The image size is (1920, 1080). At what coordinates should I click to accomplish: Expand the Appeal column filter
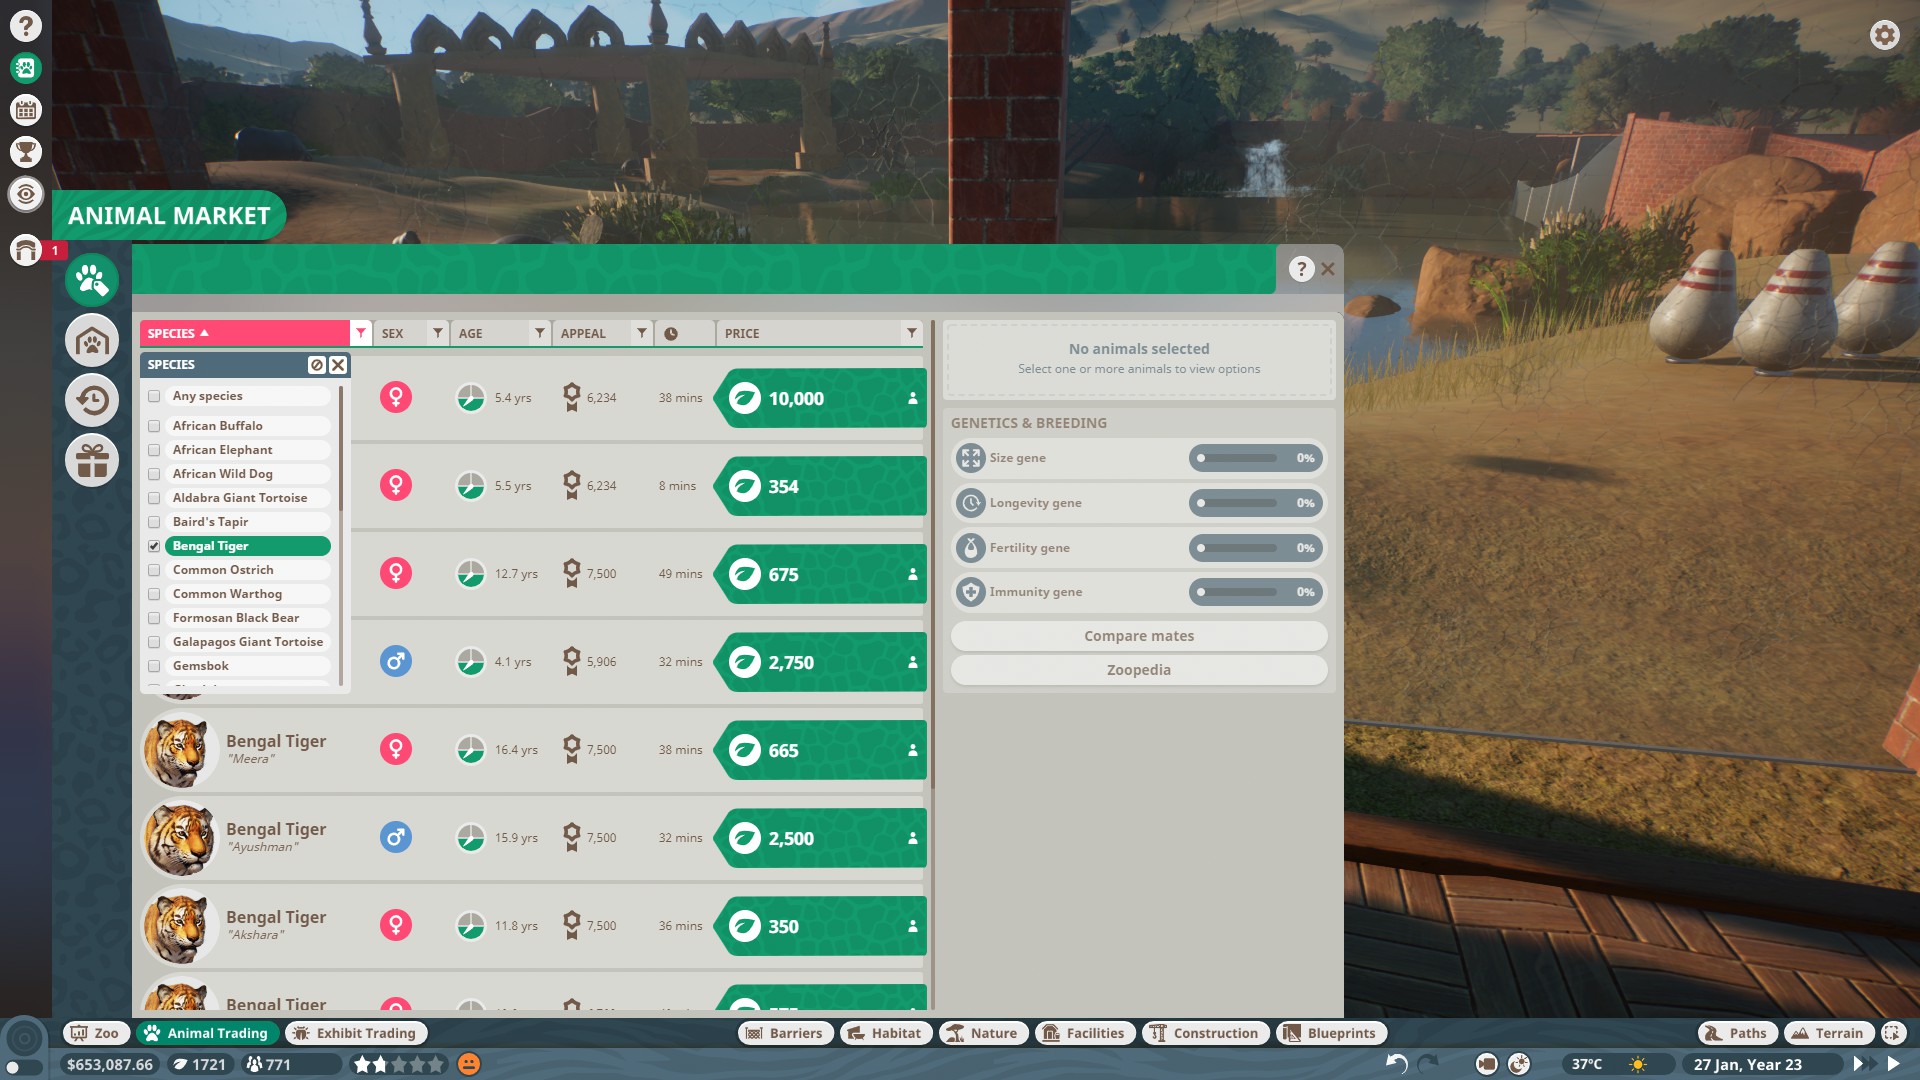642,333
